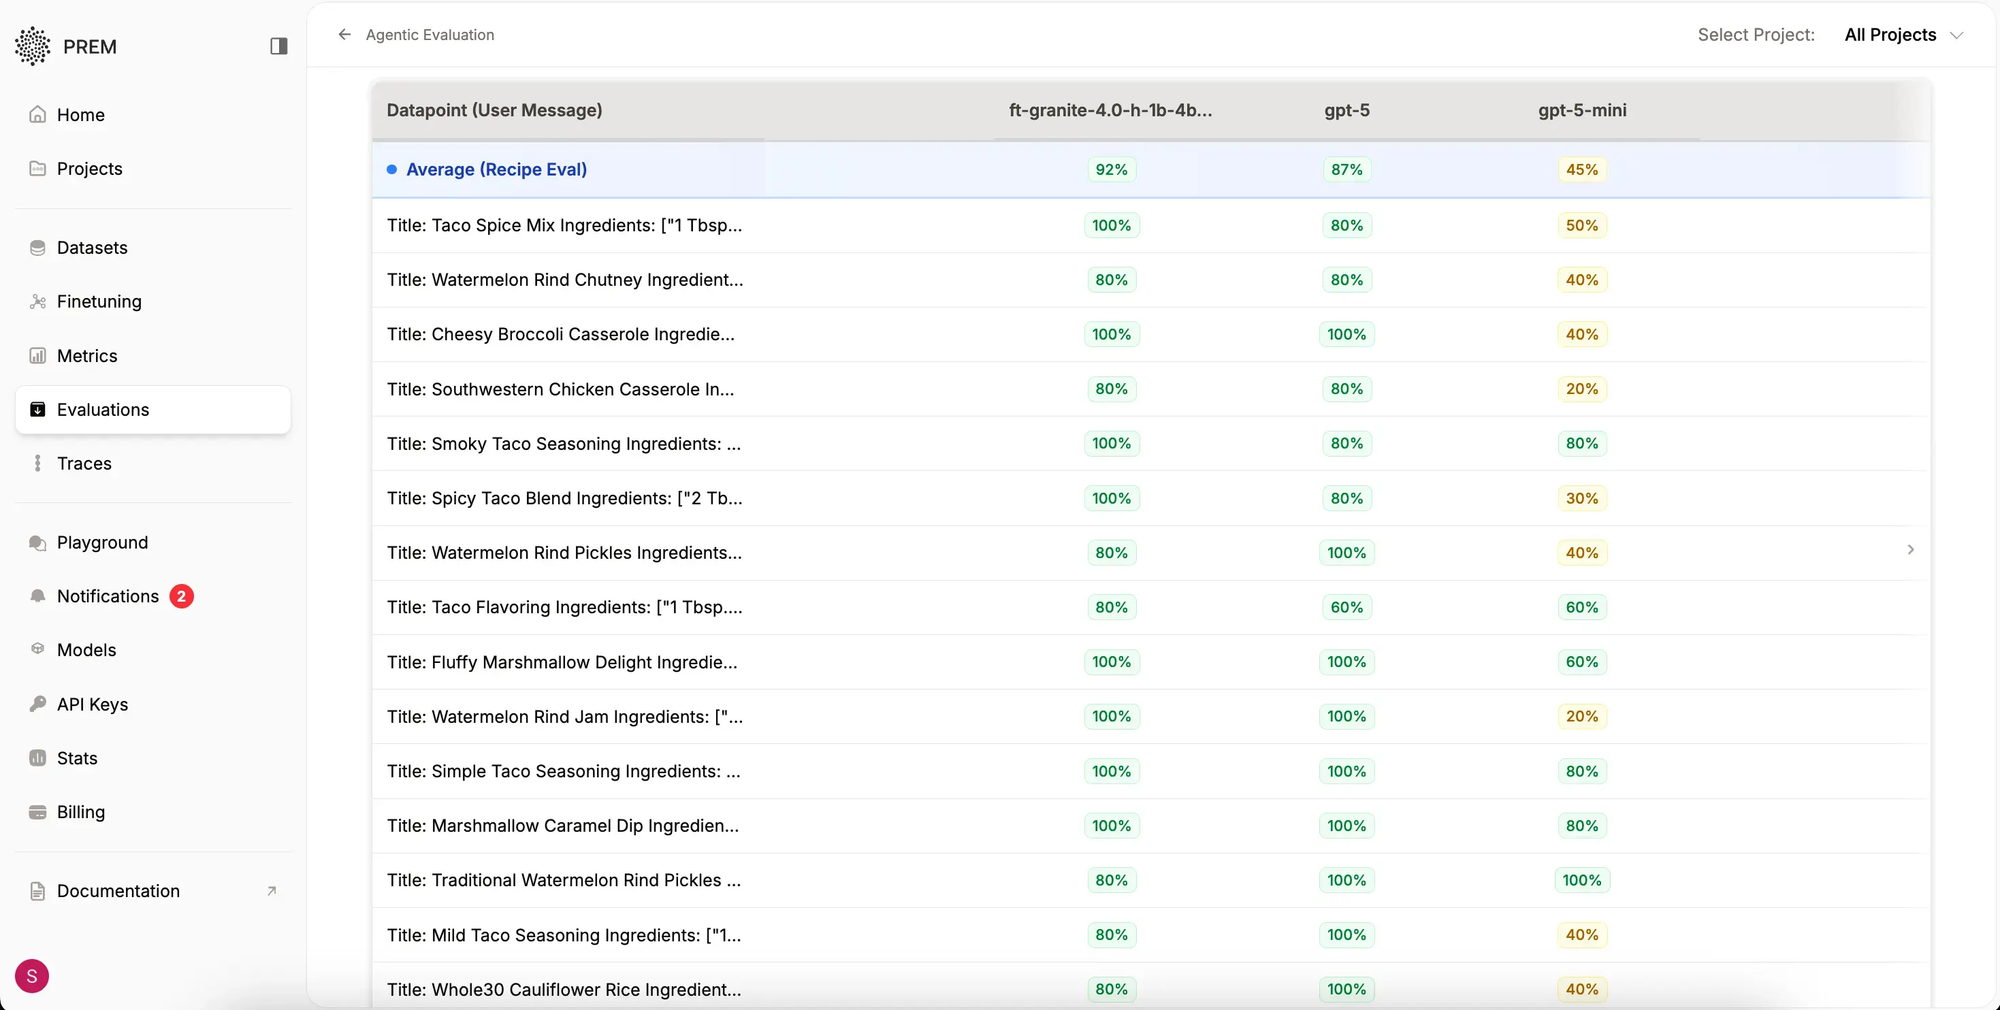2000x1010 pixels.
Task: Click the back arrow beside Agentic Evaluation
Action: [344, 34]
